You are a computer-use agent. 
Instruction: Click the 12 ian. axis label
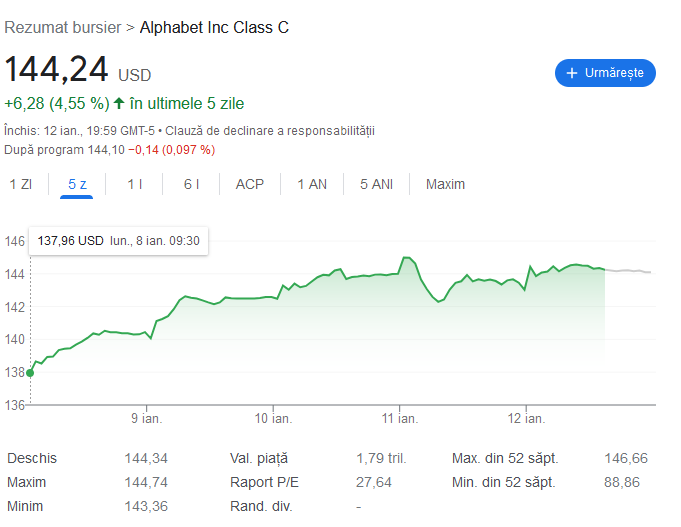(x=526, y=418)
